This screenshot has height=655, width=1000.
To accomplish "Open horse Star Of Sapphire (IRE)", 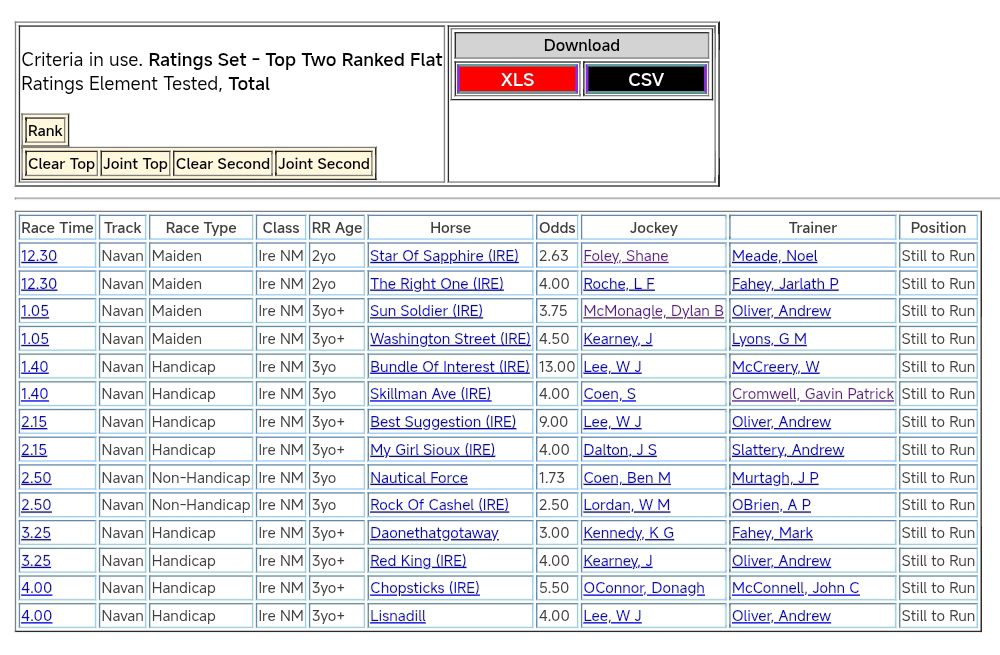I will (x=444, y=256).
